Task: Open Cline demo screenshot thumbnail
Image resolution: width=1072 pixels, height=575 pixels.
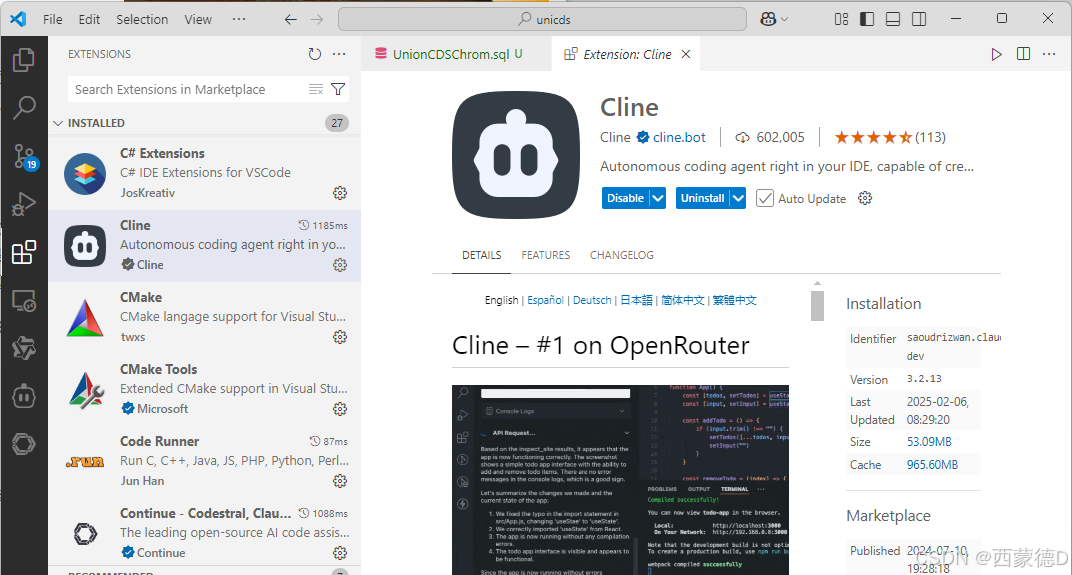Action: coord(620,480)
